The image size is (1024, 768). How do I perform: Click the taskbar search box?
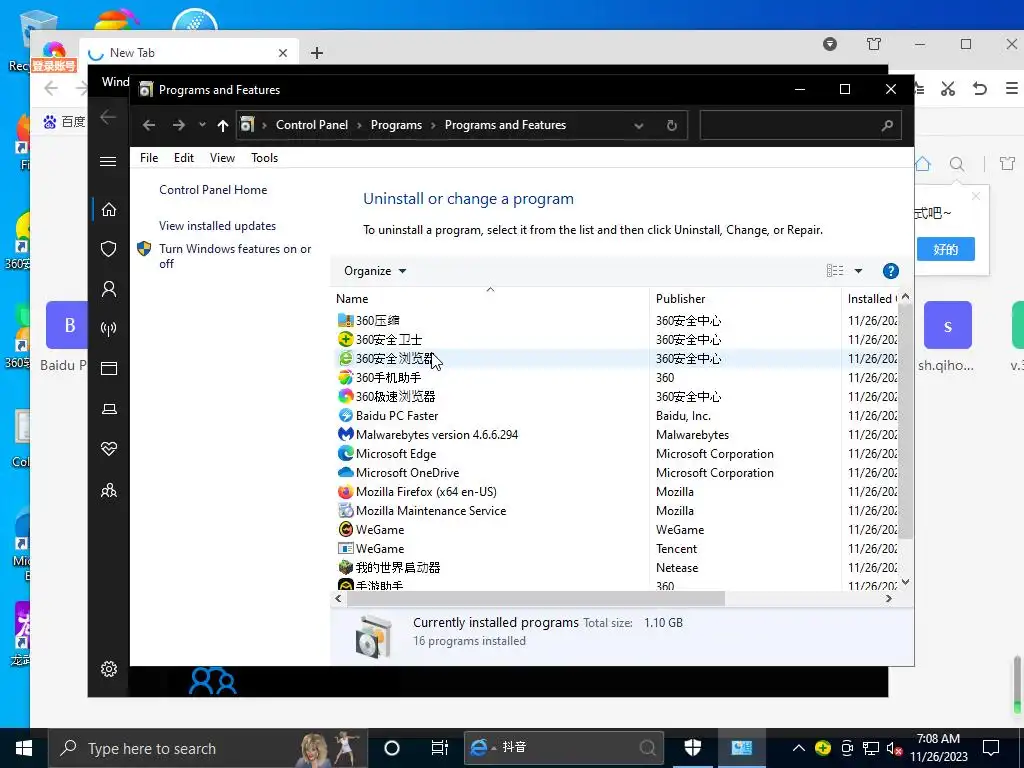tap(209, 748)
